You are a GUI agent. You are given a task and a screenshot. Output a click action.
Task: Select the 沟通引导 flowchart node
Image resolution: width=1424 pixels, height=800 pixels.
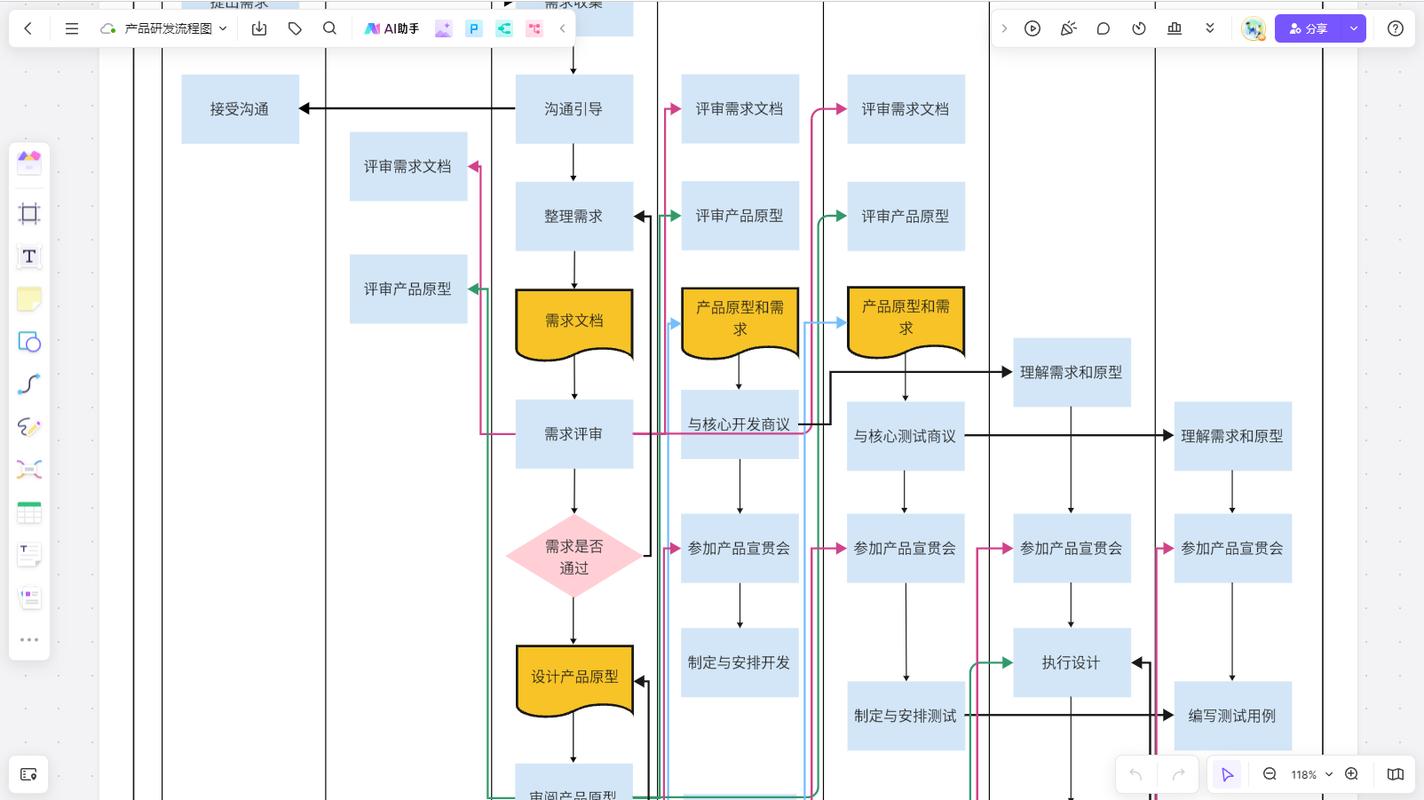tap(574, 109)
